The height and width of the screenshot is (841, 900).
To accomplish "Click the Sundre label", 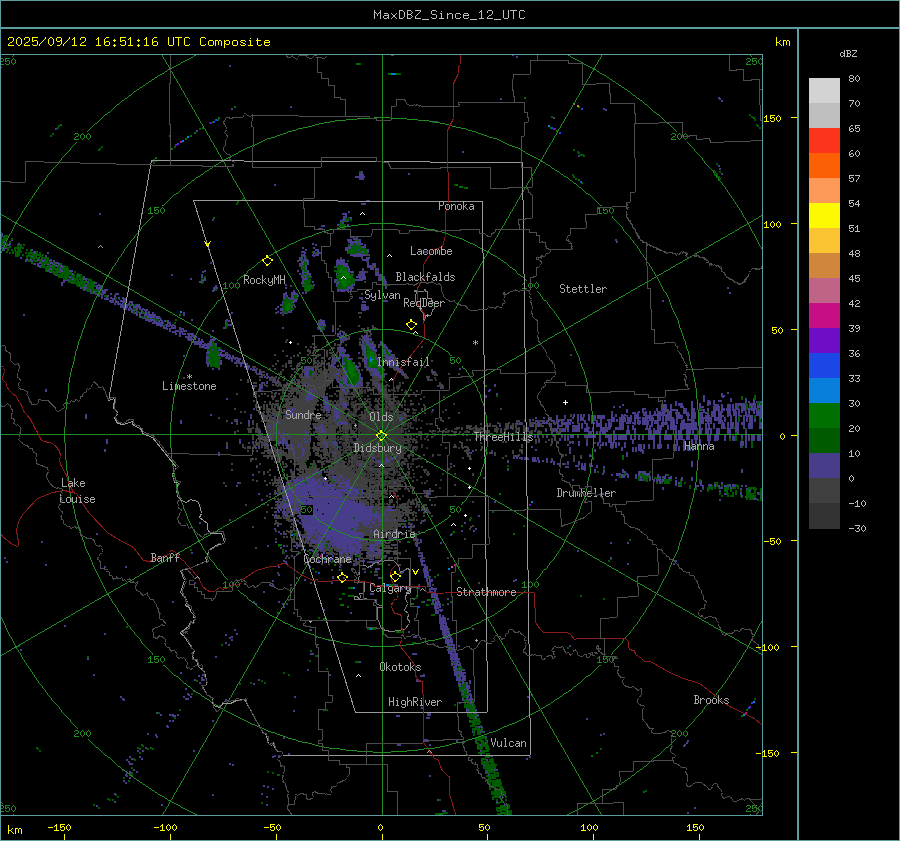I will [x=303, y=415].
